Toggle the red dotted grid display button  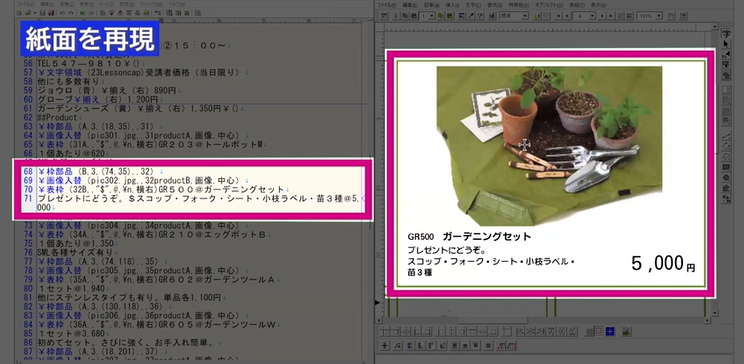pos(599,331)
